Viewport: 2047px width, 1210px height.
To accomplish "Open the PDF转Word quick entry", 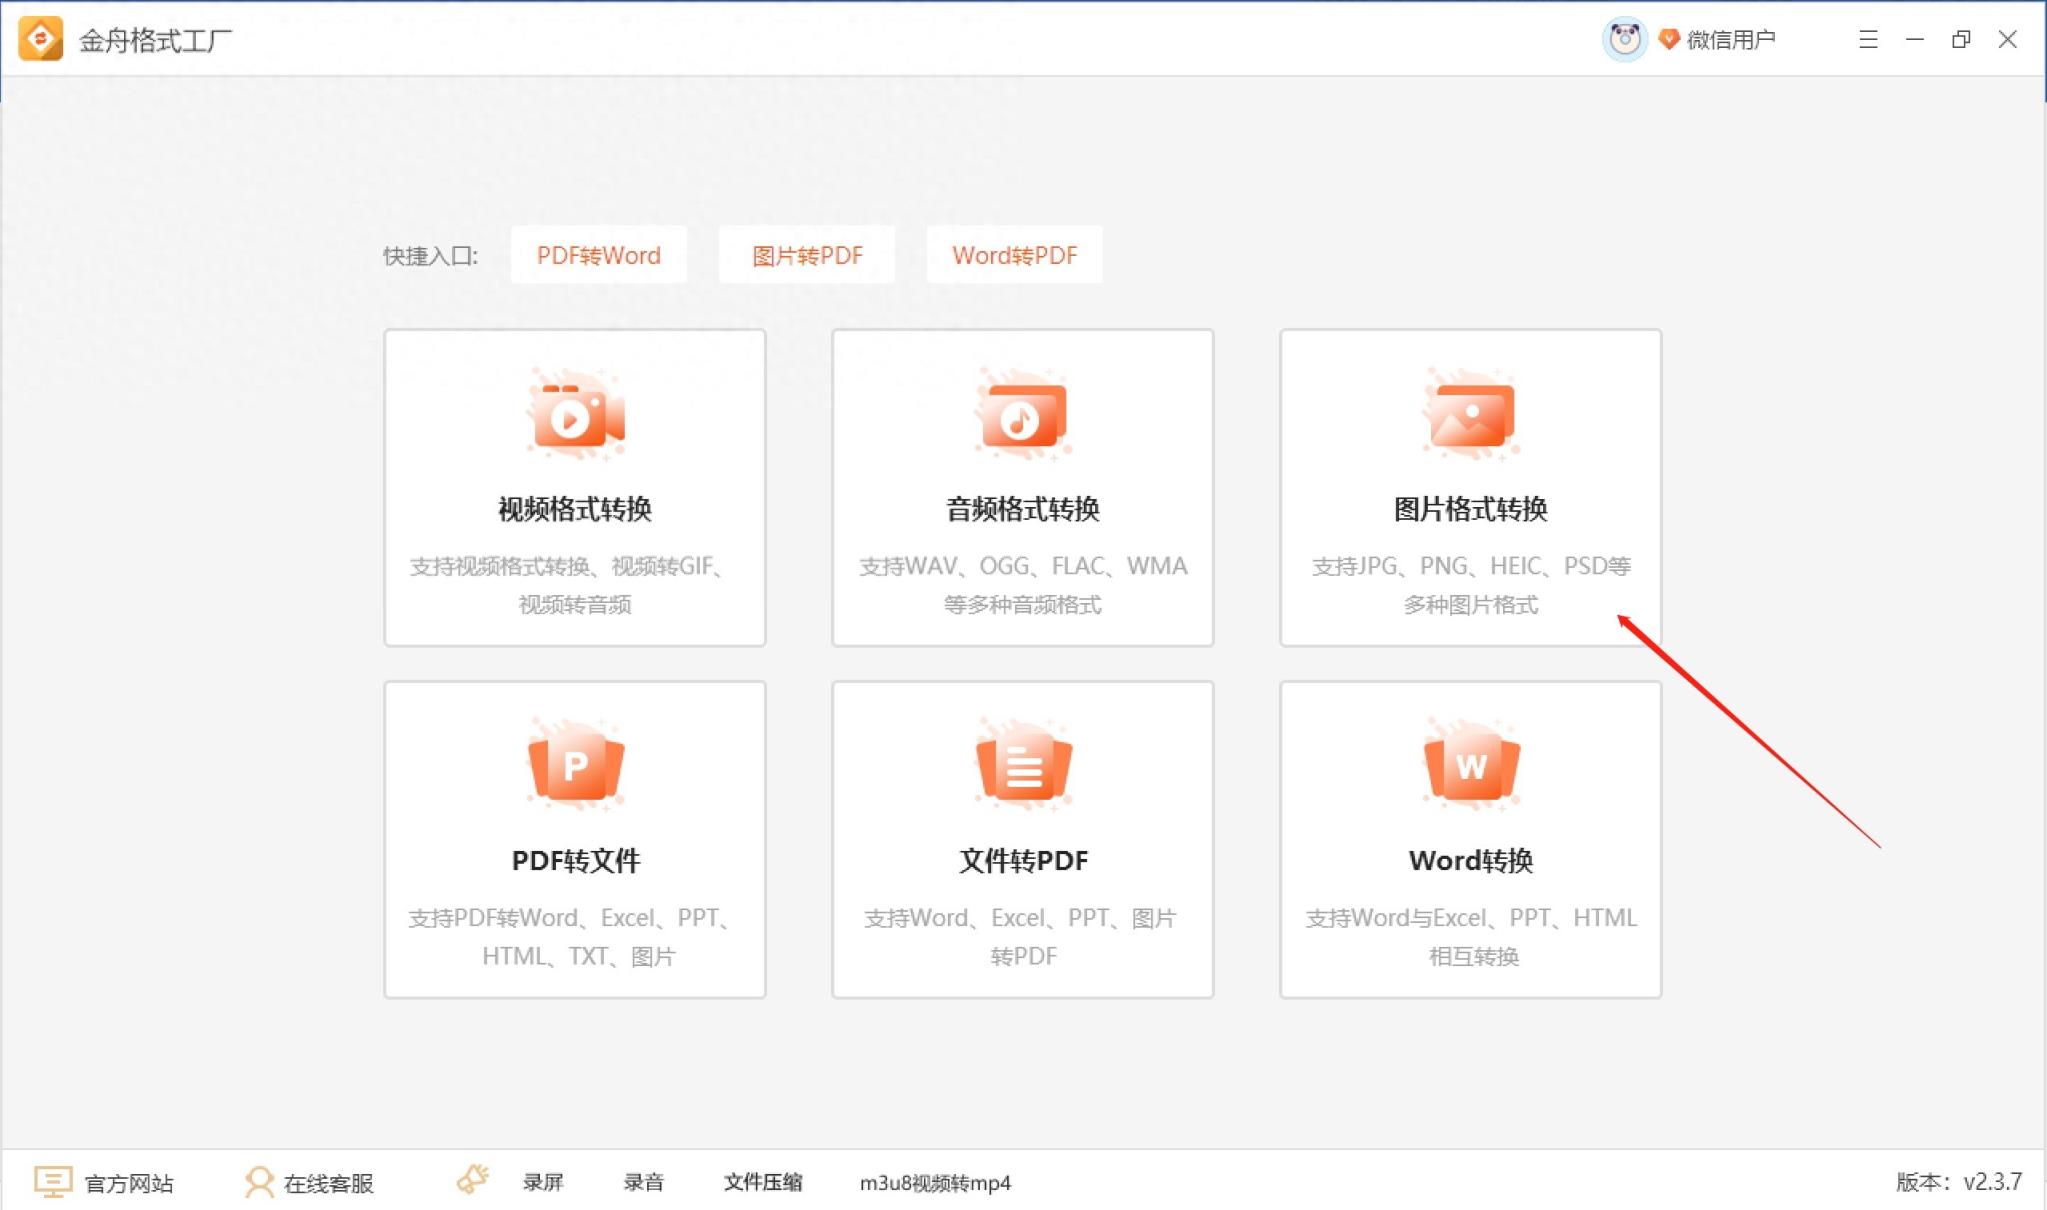I will click(x=598, y=255).
